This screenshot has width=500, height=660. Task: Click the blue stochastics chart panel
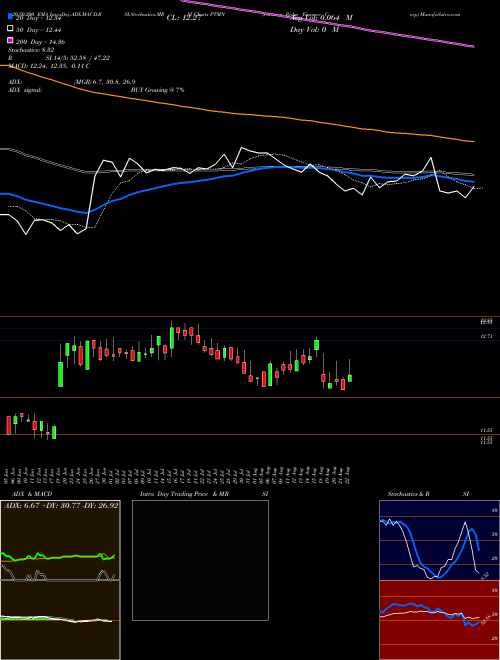coord(439,540)
